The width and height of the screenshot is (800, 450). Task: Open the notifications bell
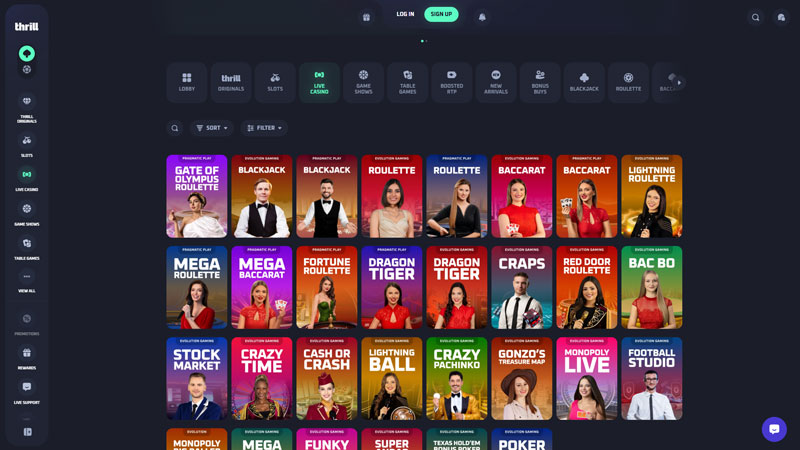[482, 17]
